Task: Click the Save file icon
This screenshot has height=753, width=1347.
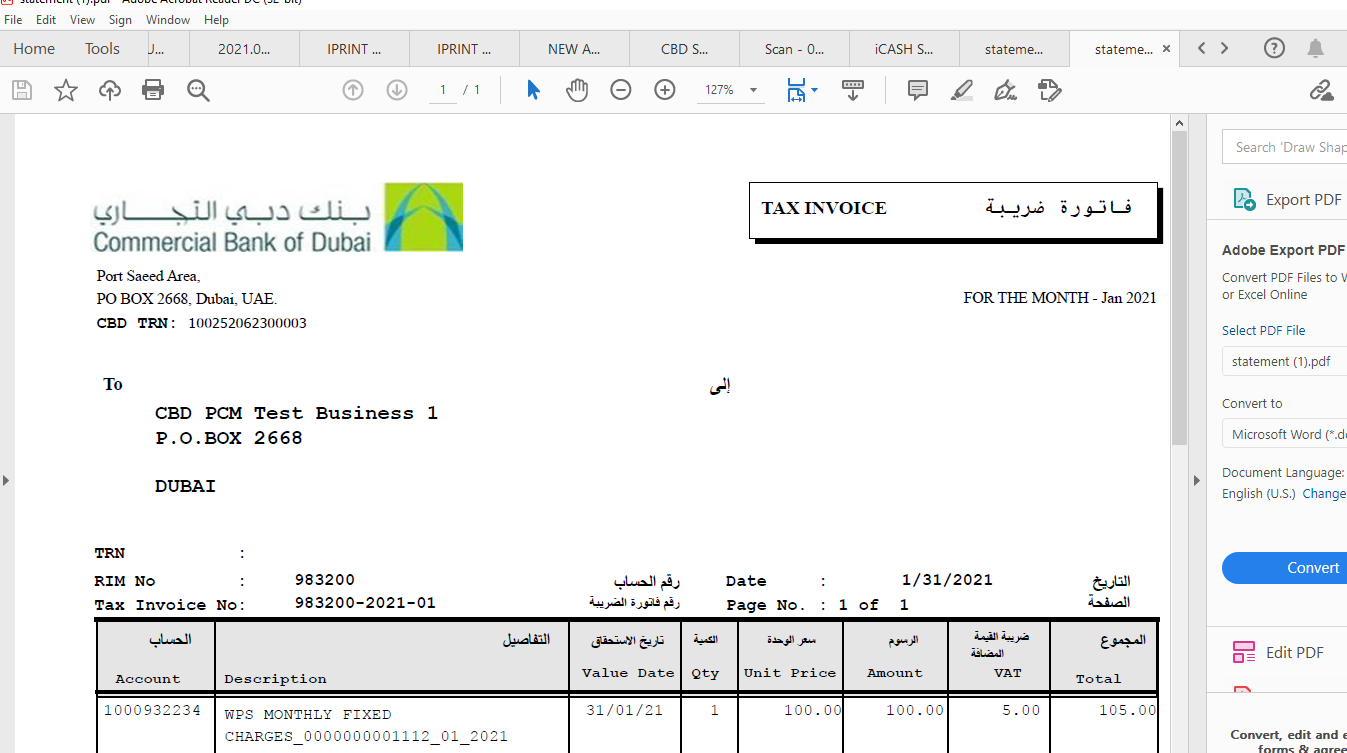Action: (22, 91)
